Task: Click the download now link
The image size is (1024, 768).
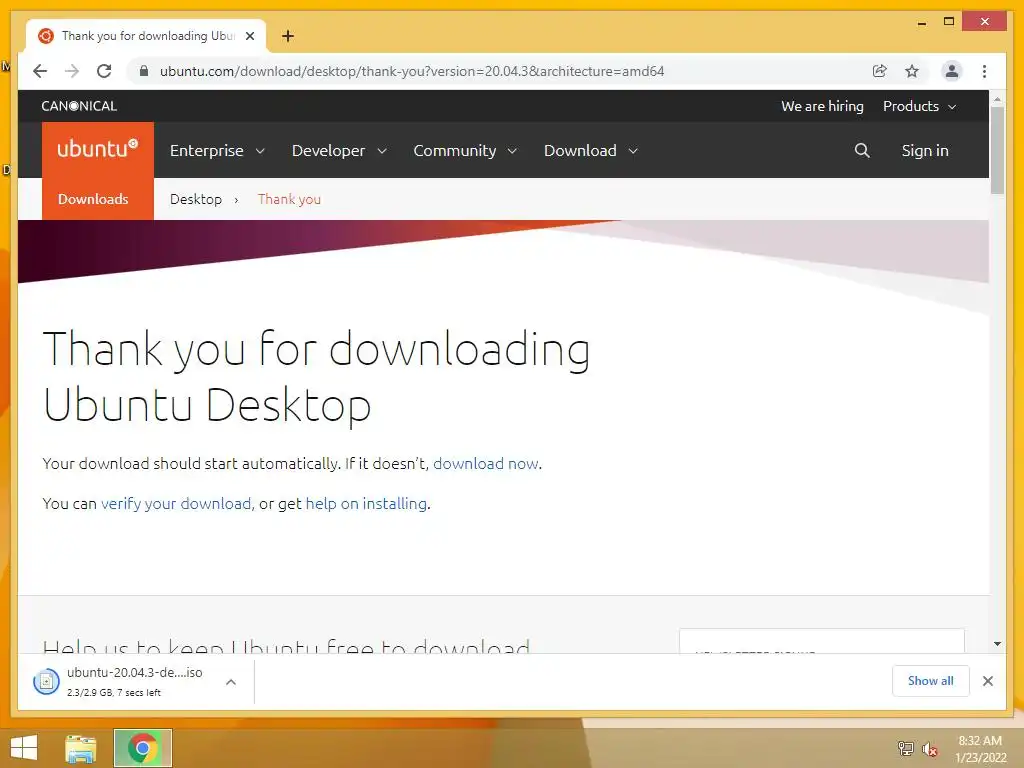Action: click(486, 464)
